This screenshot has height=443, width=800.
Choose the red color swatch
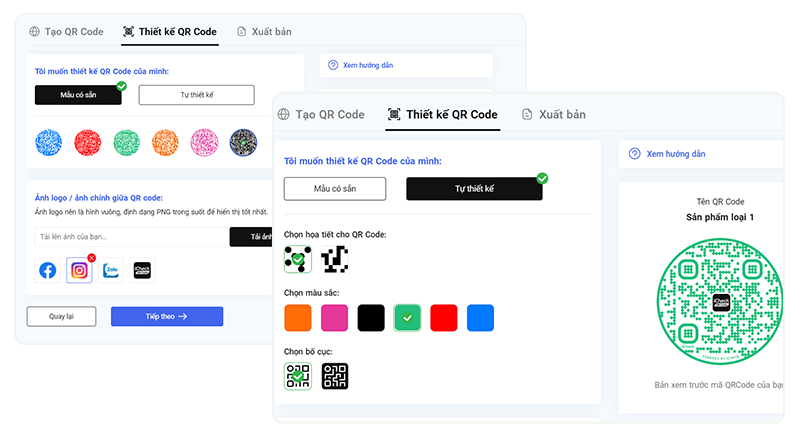(x=444, y=318)
